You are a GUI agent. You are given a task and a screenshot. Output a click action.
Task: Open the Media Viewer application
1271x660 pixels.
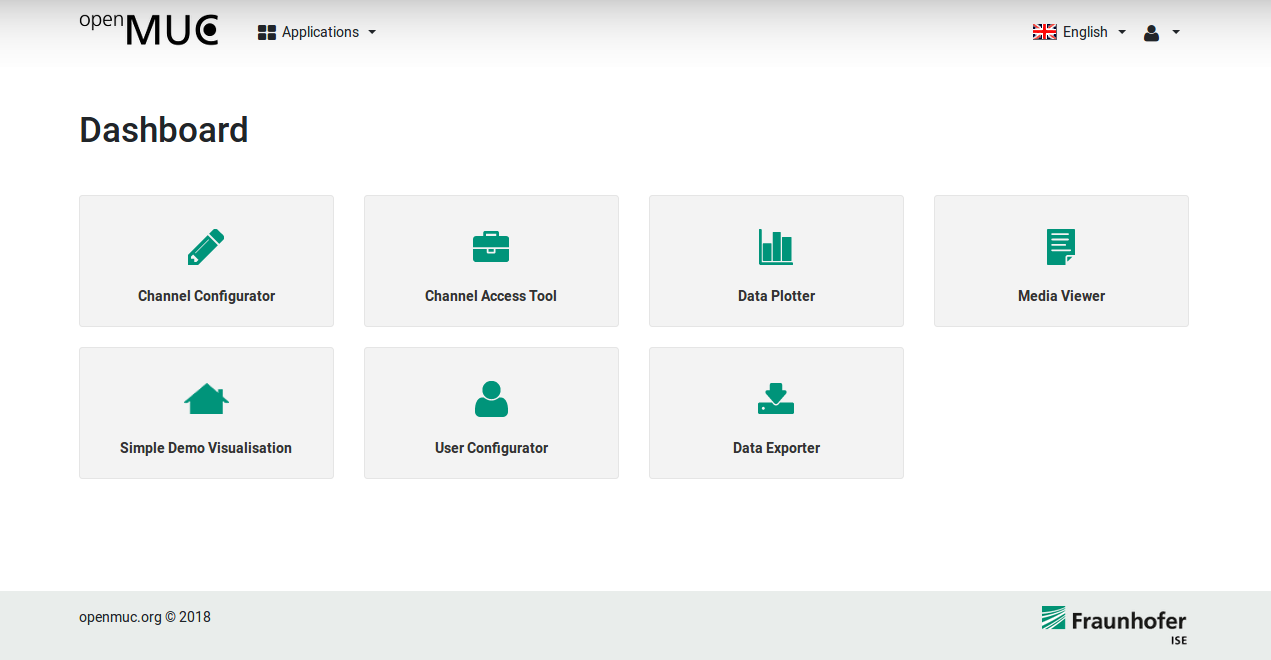tap(1060, 260)
